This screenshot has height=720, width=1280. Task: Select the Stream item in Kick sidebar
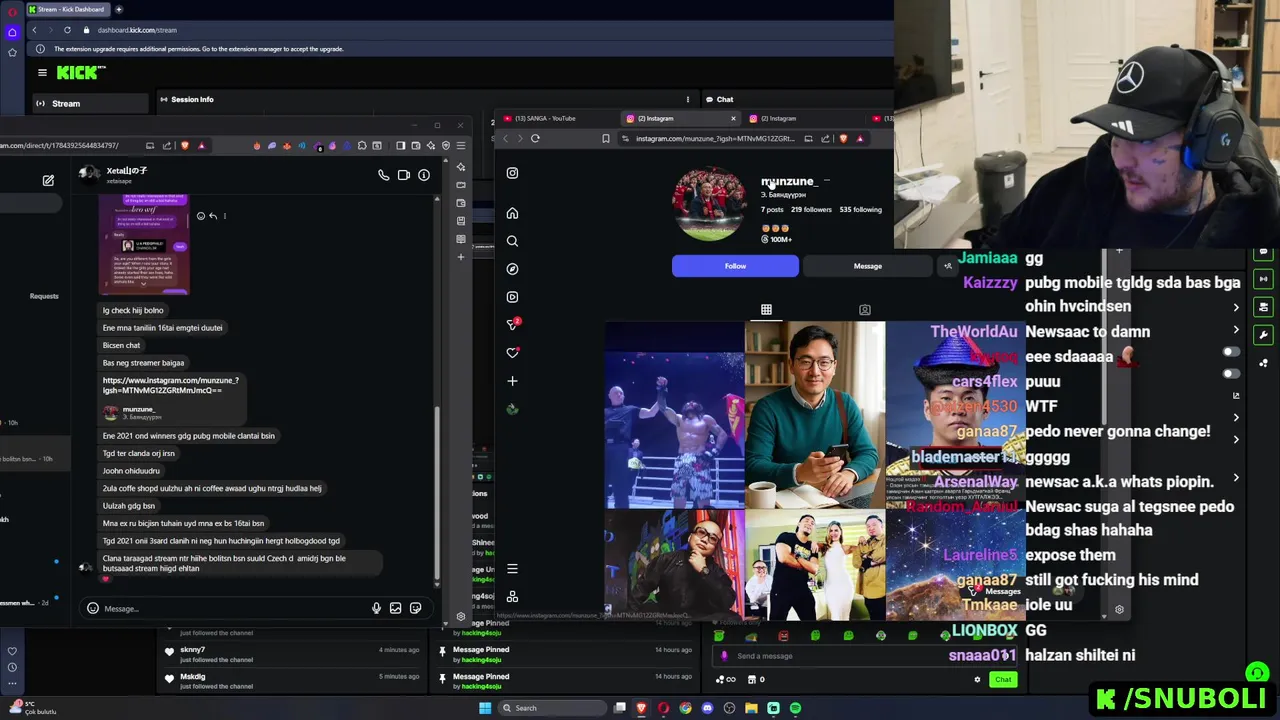90,103
